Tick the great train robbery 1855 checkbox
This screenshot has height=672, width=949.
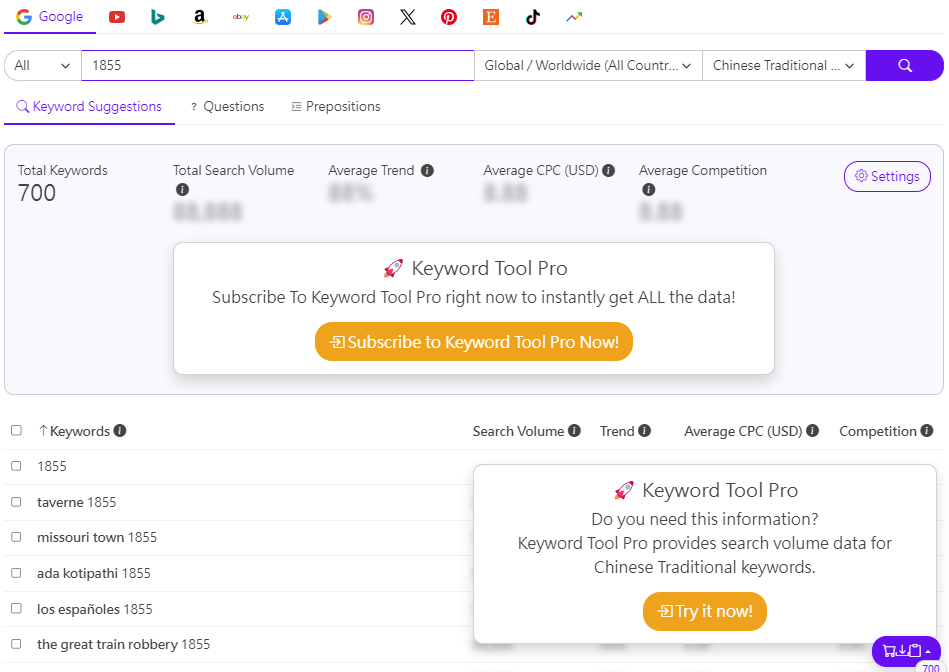(x=16, y=644)
